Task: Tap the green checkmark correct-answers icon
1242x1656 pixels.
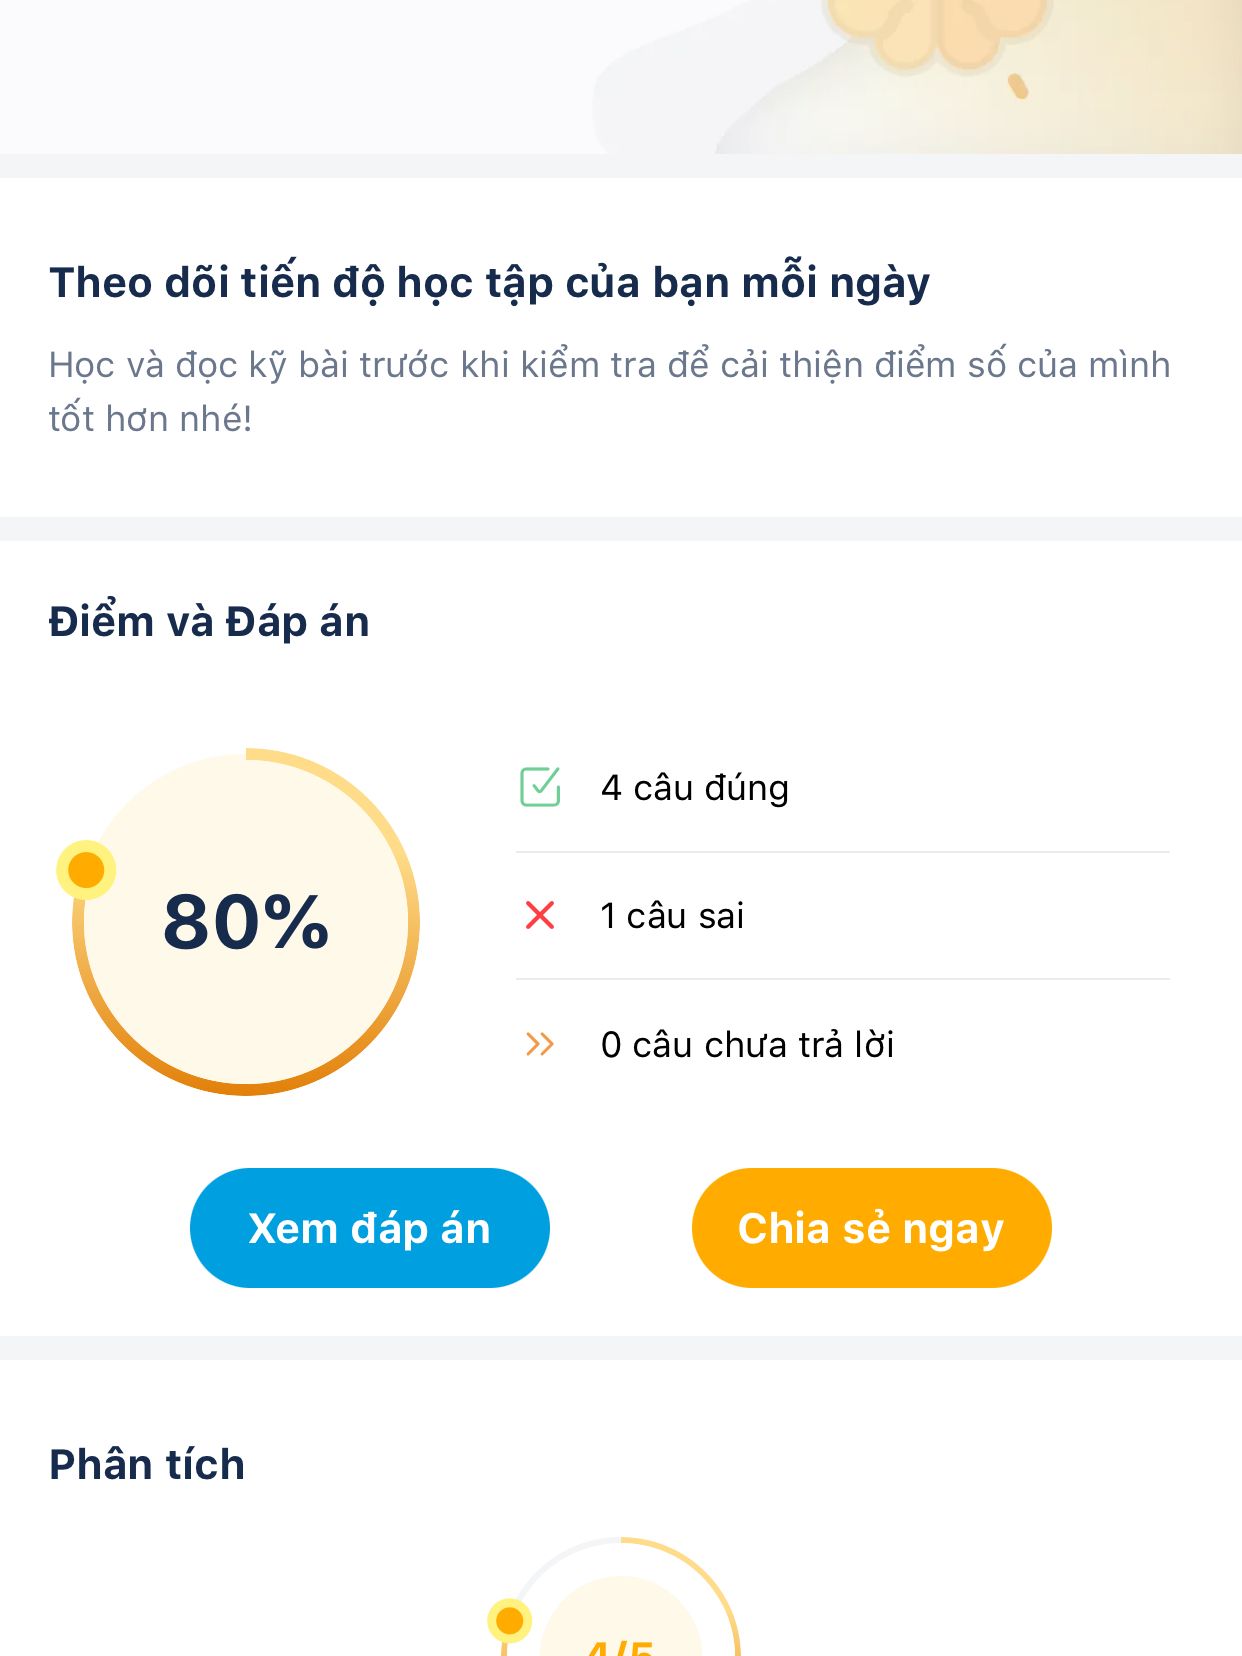Action: [x=540, y=787]
